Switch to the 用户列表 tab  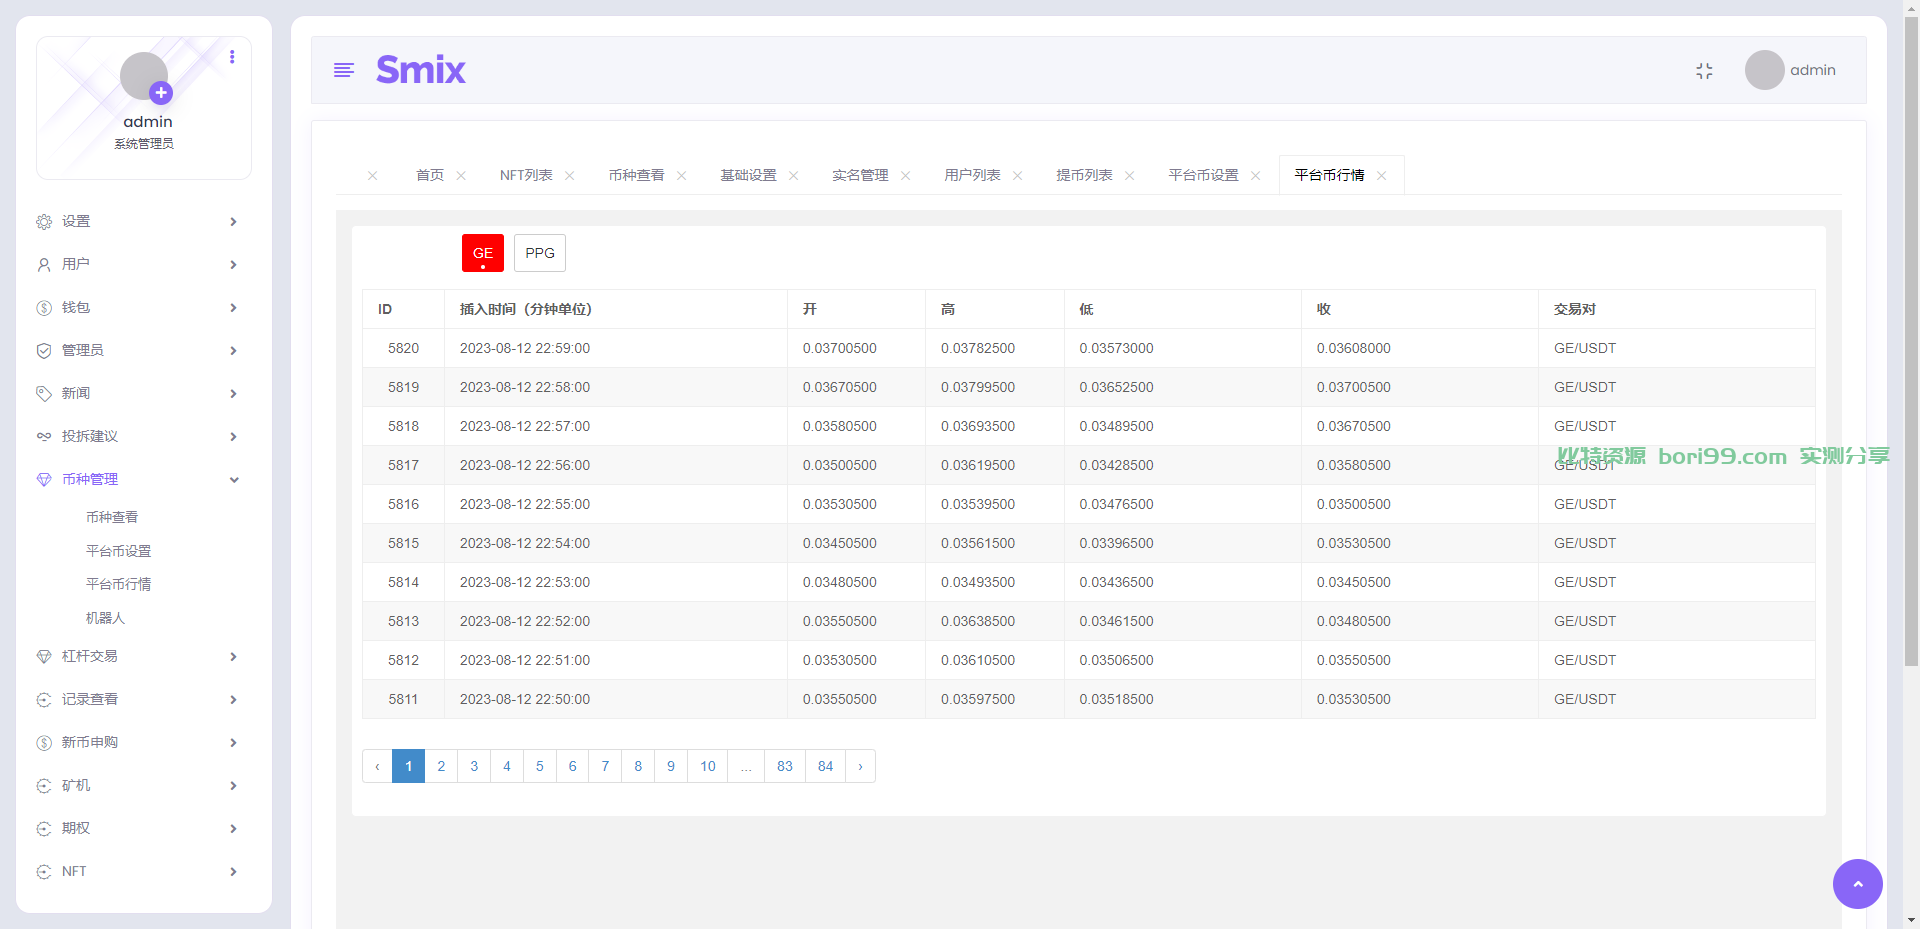(973, 175)
